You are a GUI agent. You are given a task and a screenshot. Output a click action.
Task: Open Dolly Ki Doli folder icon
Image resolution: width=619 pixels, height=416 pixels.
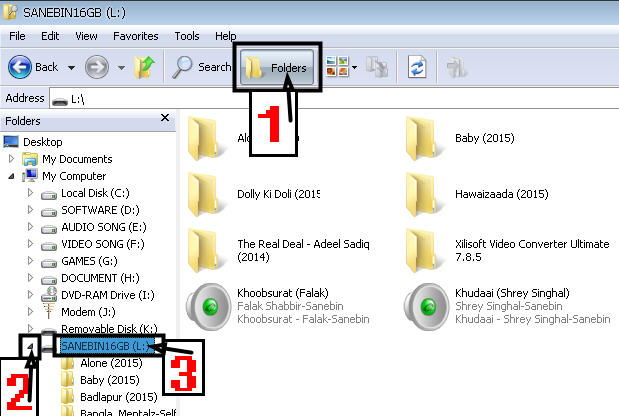(205, 195)
